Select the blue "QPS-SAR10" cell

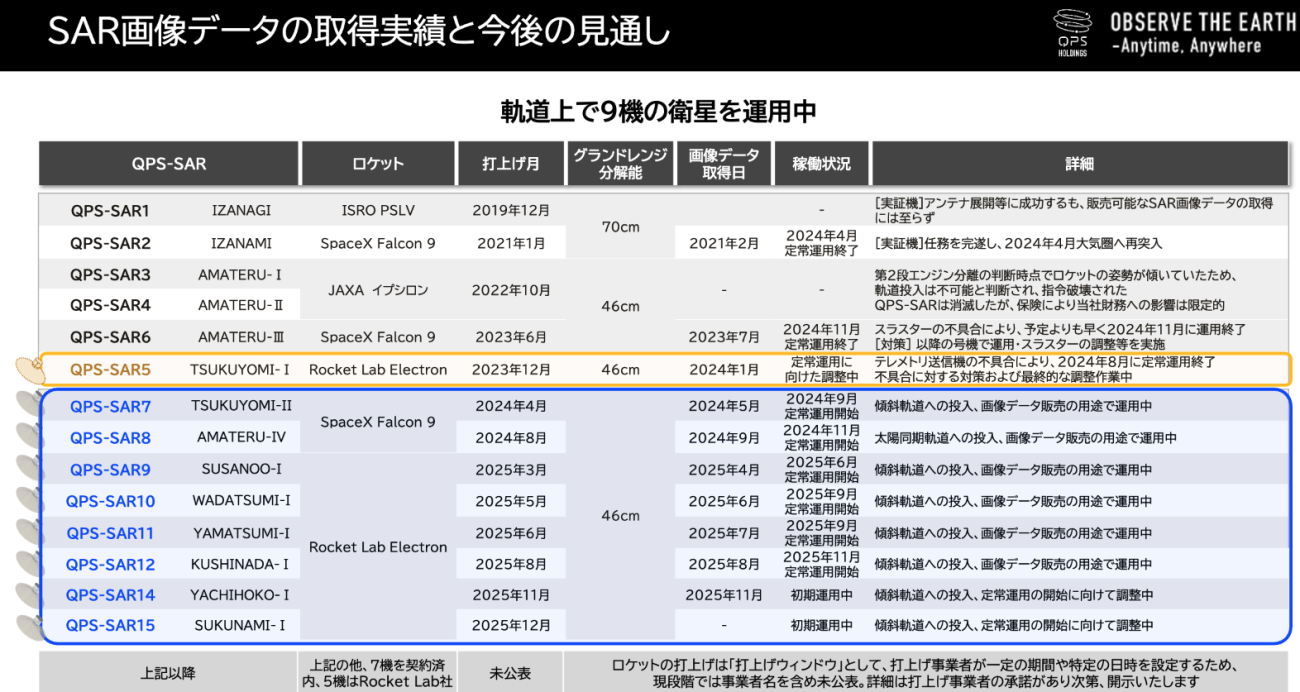tap(110, 501)
